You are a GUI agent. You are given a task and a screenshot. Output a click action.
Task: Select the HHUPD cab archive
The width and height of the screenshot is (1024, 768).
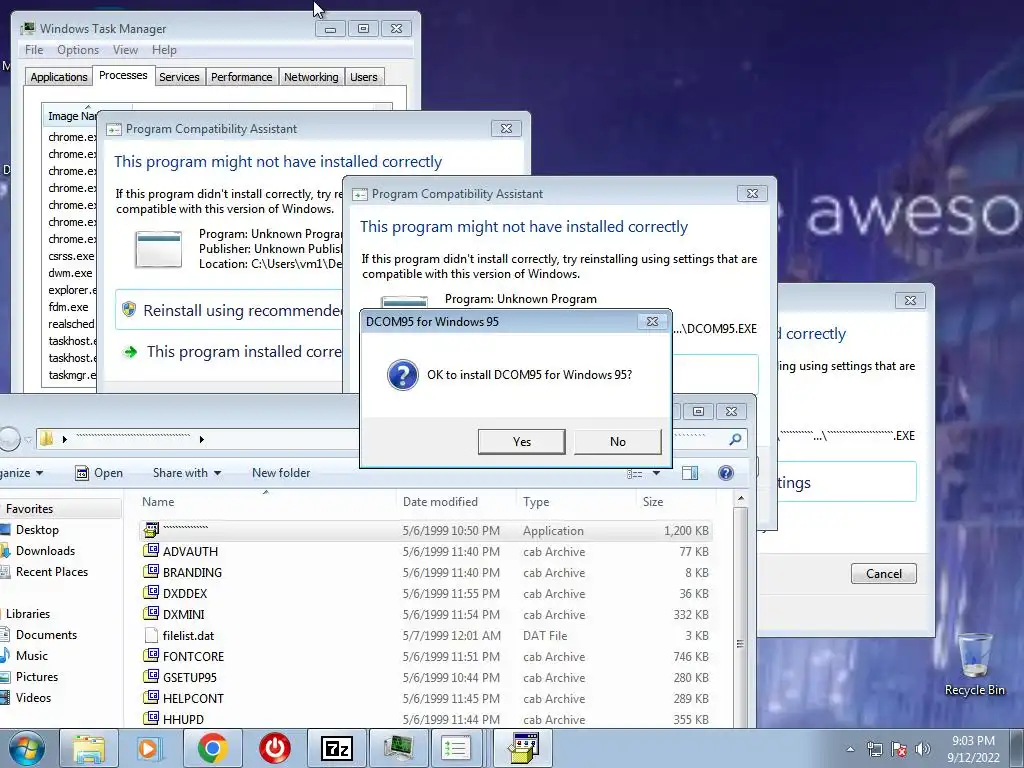click(x=426, y=719)
